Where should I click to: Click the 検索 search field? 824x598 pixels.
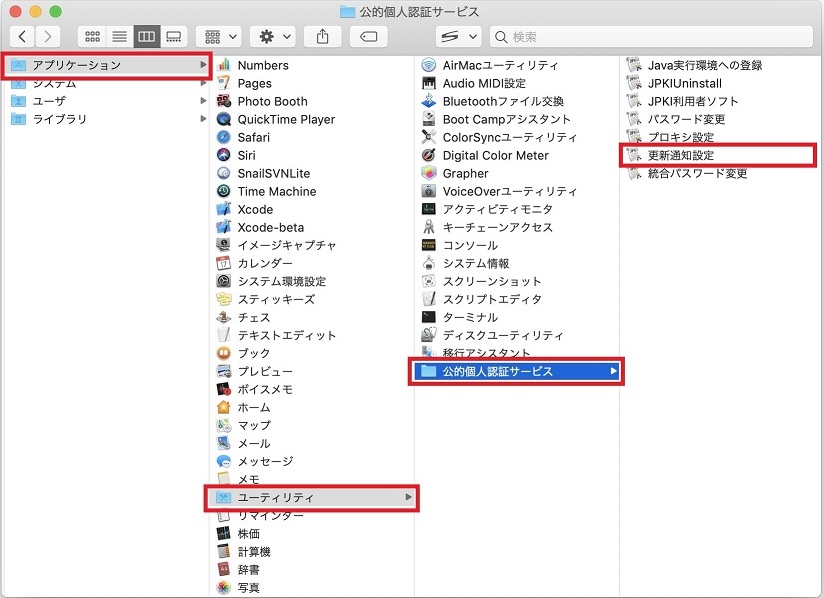[652, 37]
